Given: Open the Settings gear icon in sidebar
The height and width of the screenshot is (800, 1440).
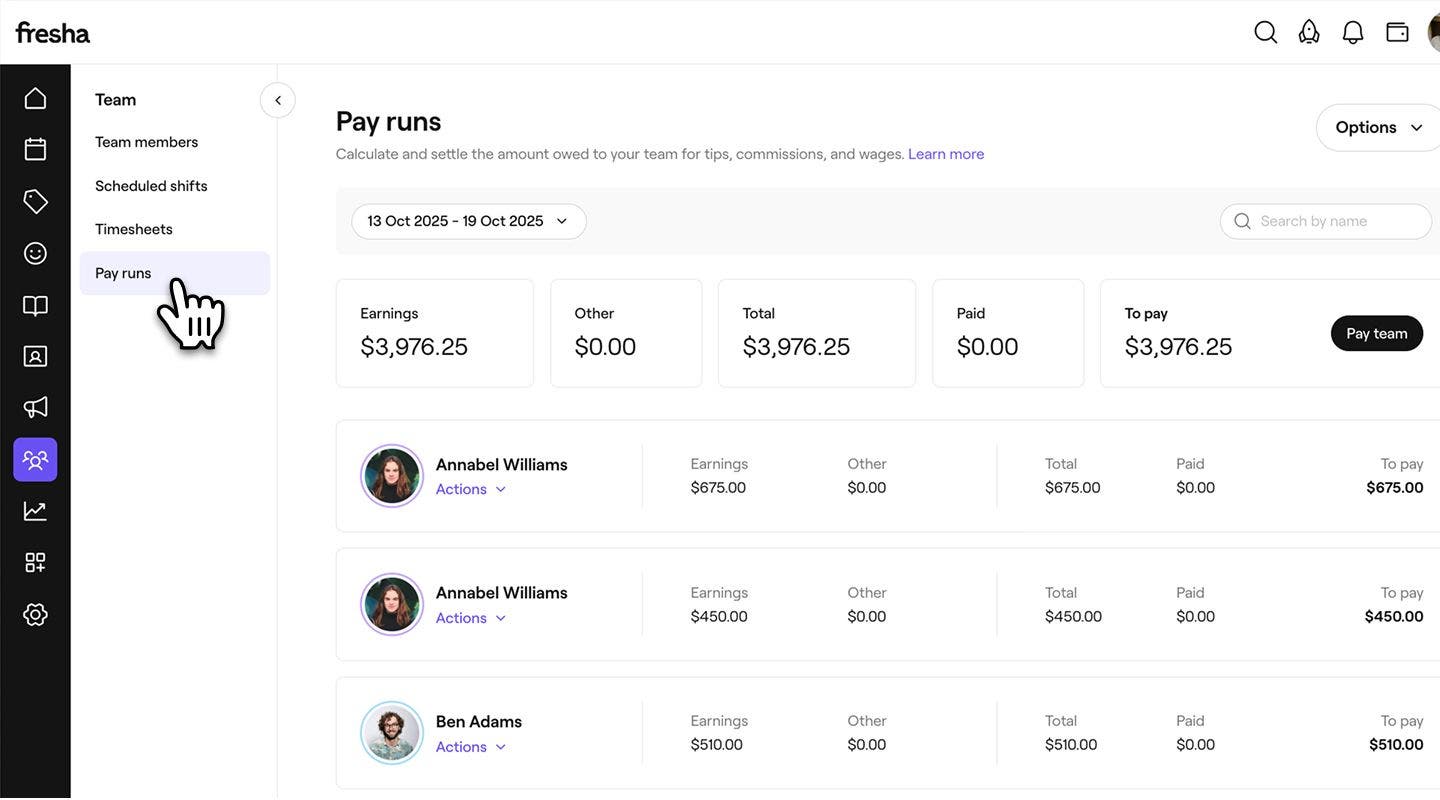Looking at the screenshot, I should point(35,614).
